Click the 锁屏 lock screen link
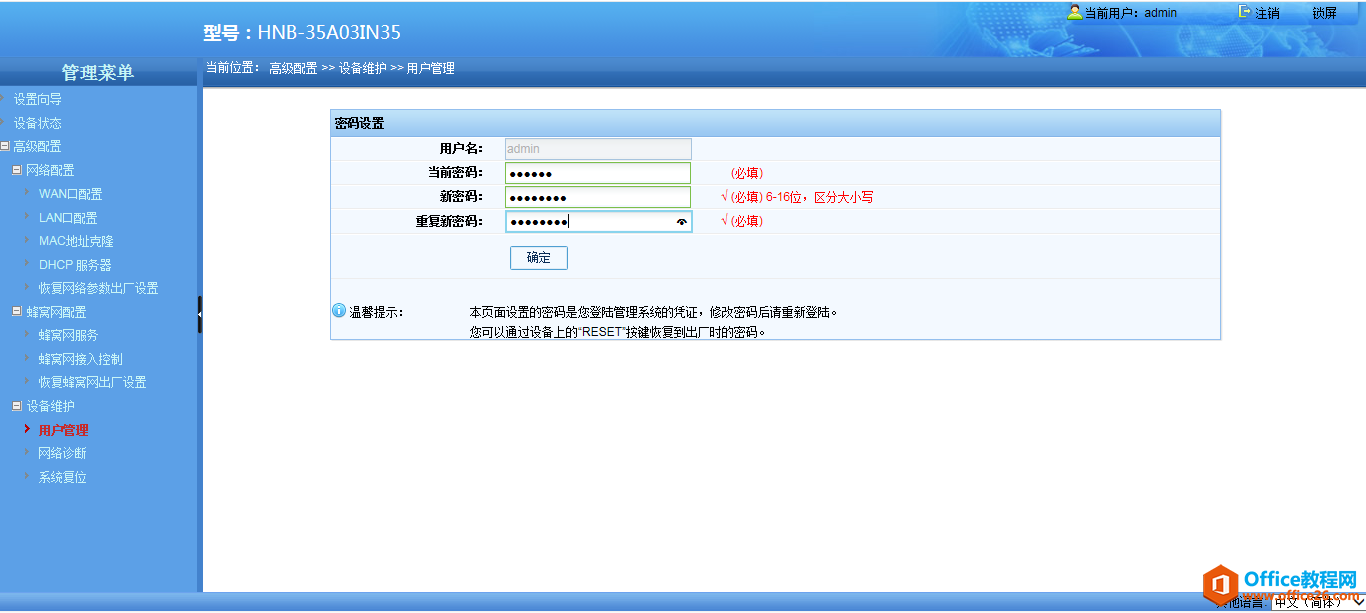 point(1324,13)
